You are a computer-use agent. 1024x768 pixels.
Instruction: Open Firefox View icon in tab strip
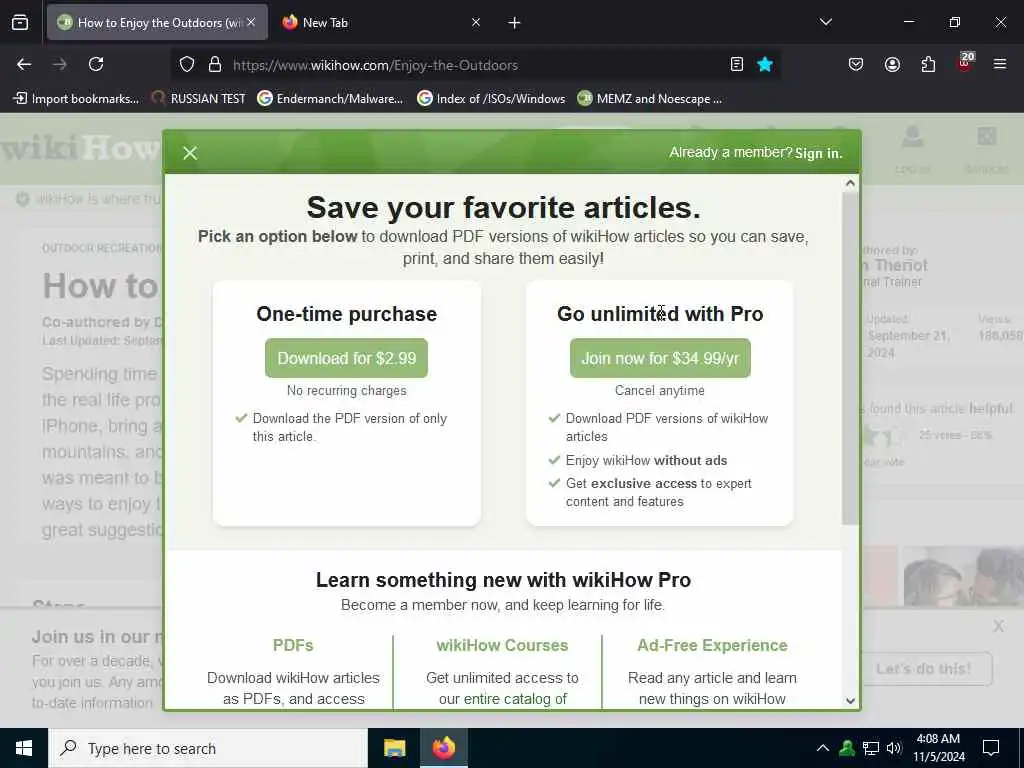click(x=20, y=22)
